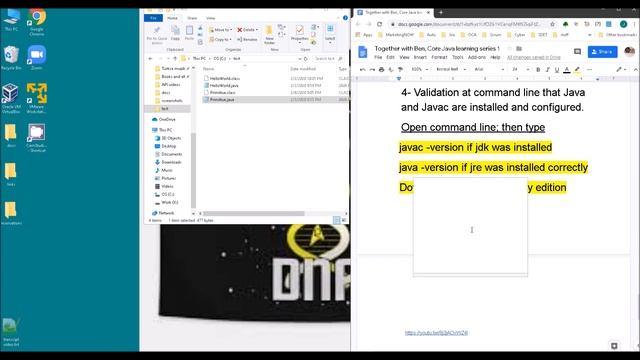Click Paint format in Docs toolbar
Viewport: 640px width, 360px height.
point(400,70)
